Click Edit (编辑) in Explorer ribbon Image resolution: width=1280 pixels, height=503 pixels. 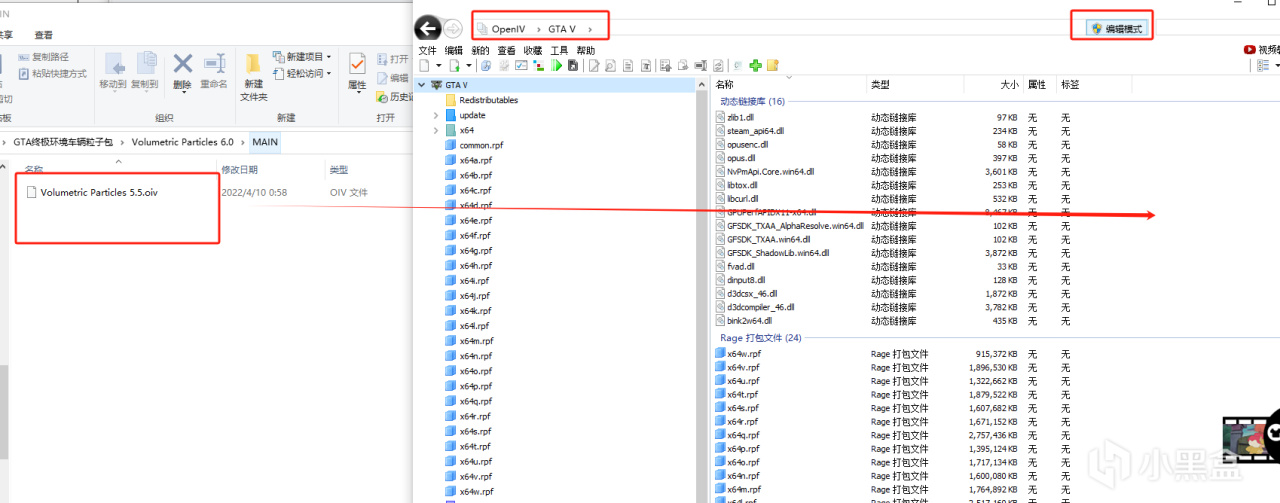click(x=392, y=78)
